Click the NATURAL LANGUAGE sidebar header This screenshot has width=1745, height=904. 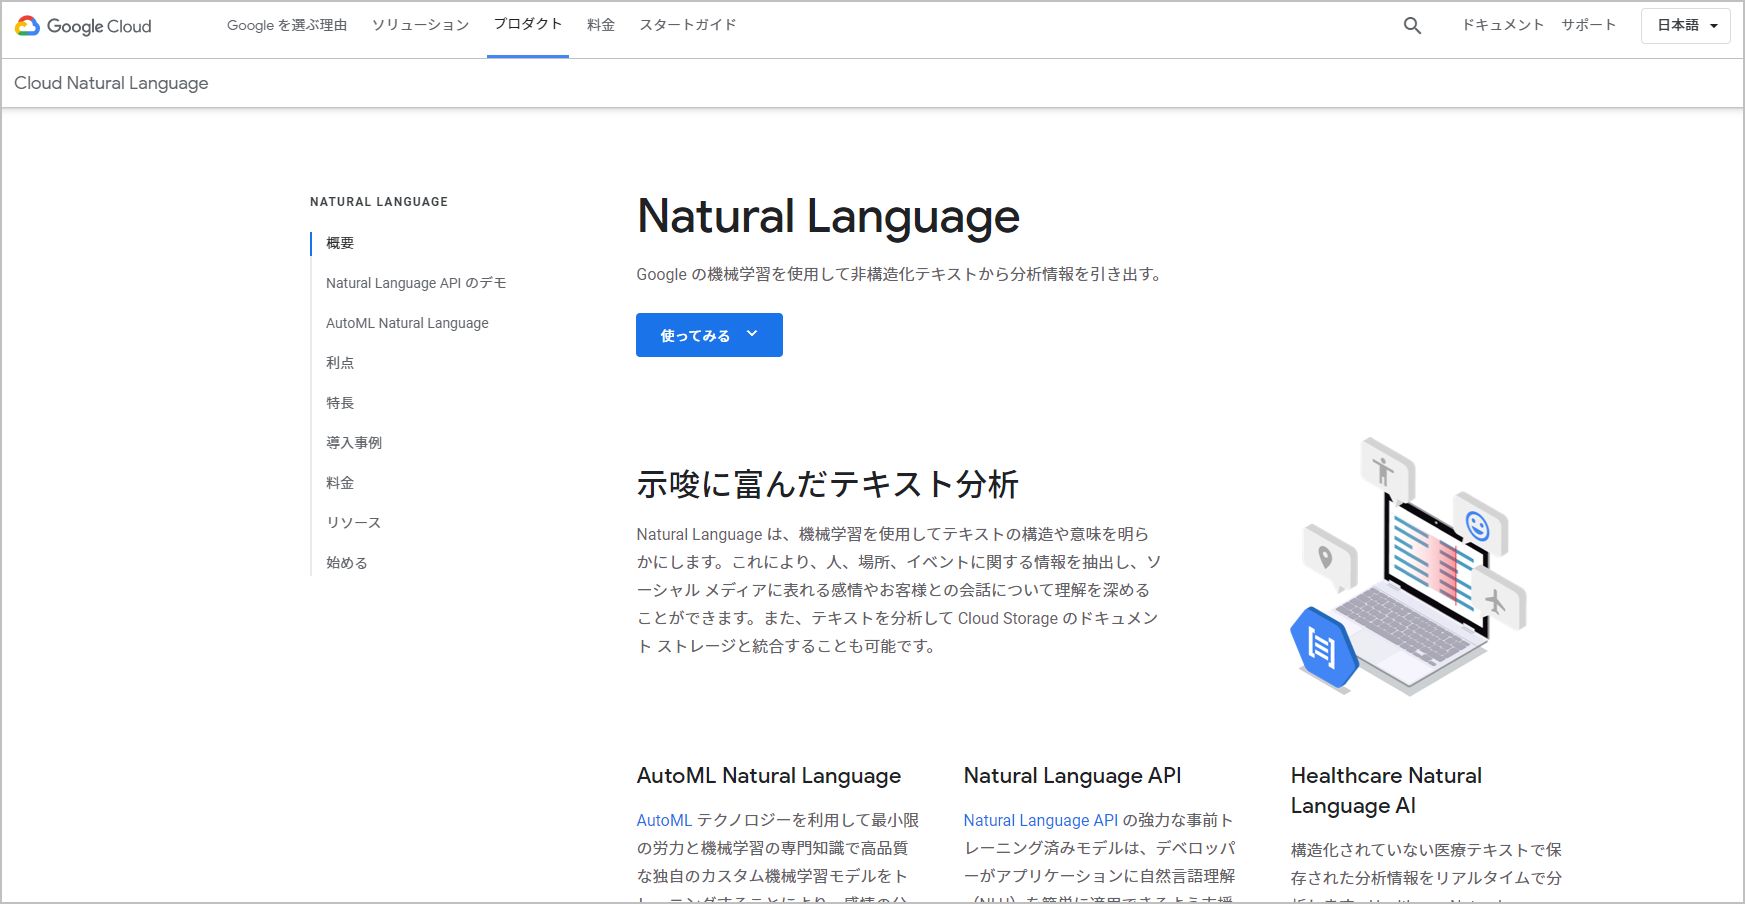click(379, 202)
